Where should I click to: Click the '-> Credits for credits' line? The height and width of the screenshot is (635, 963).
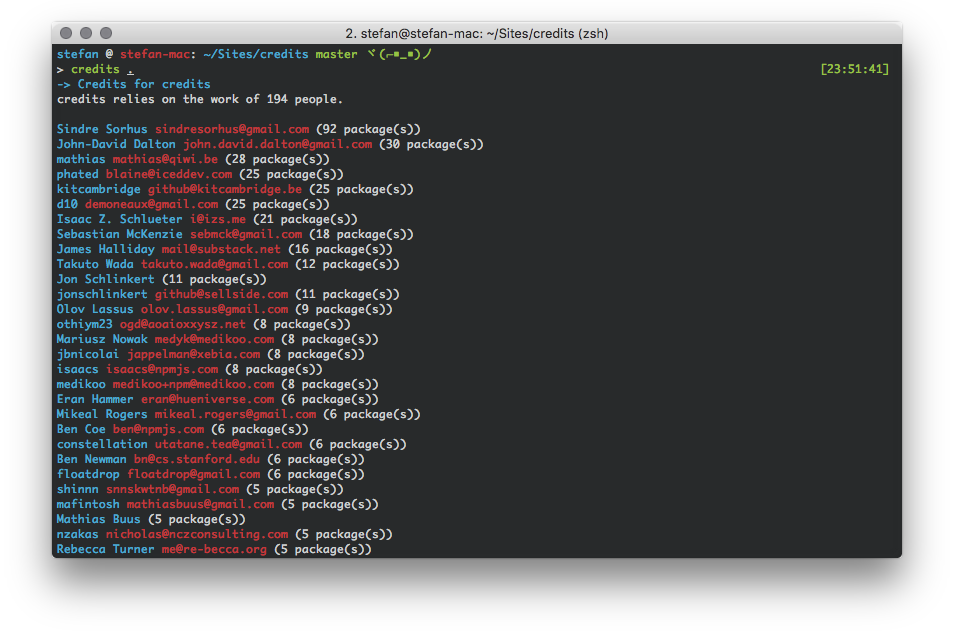point(134,84)
